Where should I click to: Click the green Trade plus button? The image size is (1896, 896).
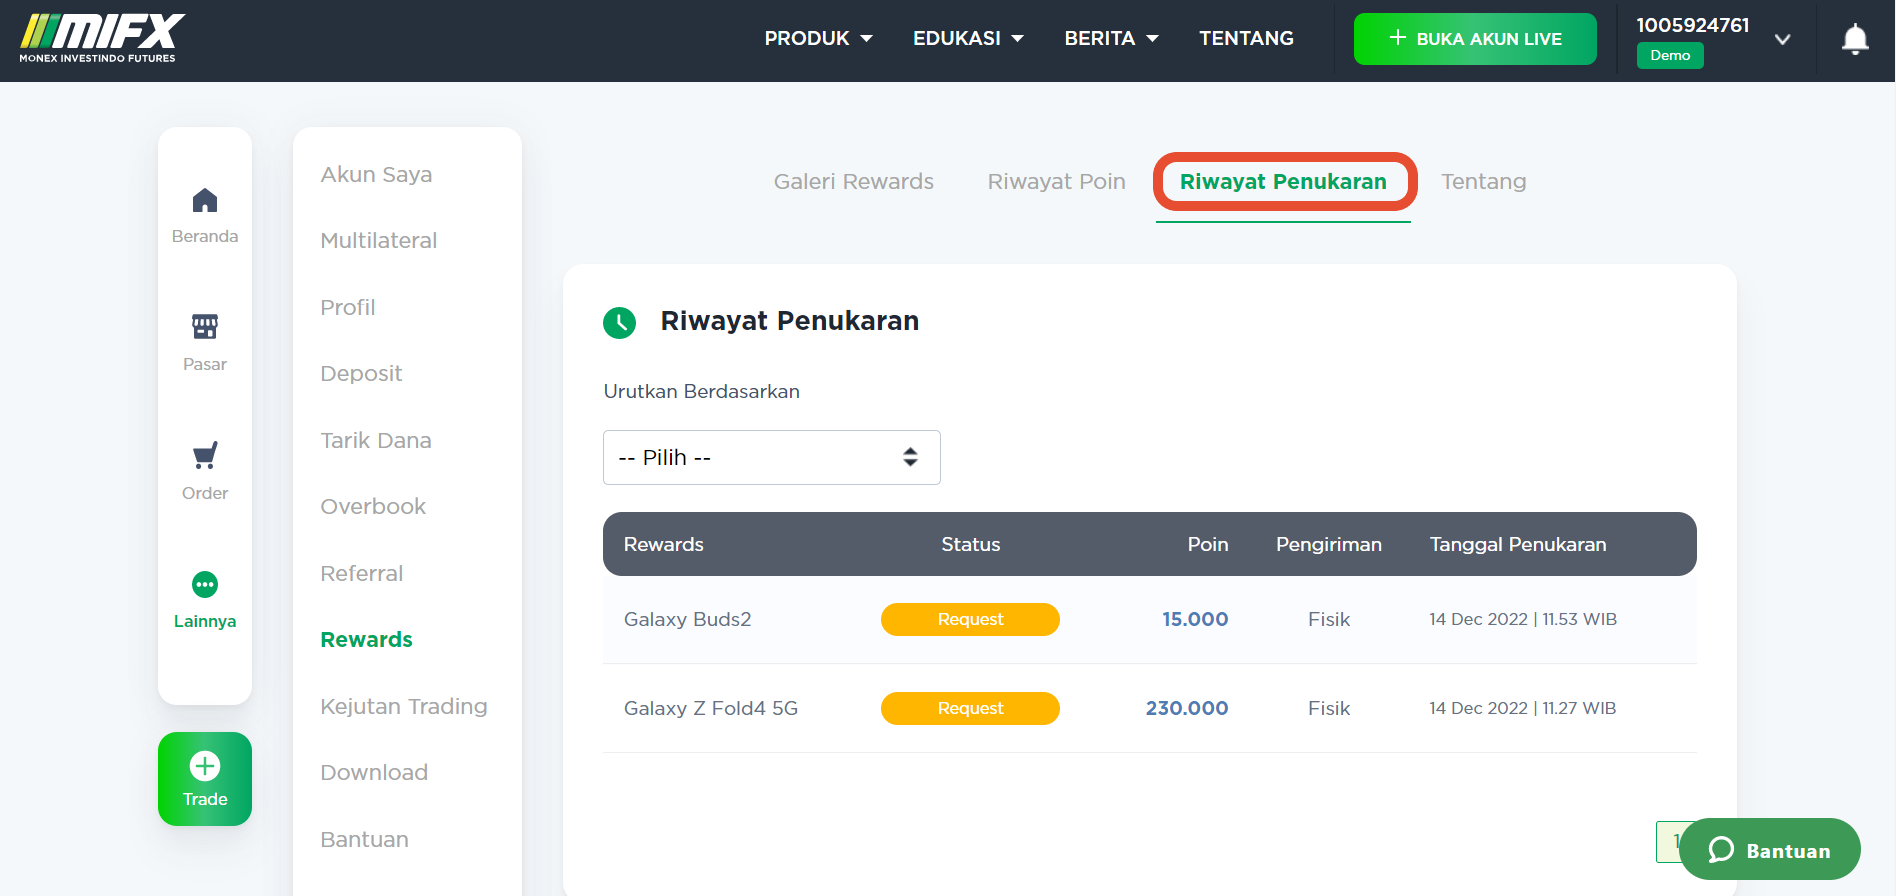click(x=205, y=779)
